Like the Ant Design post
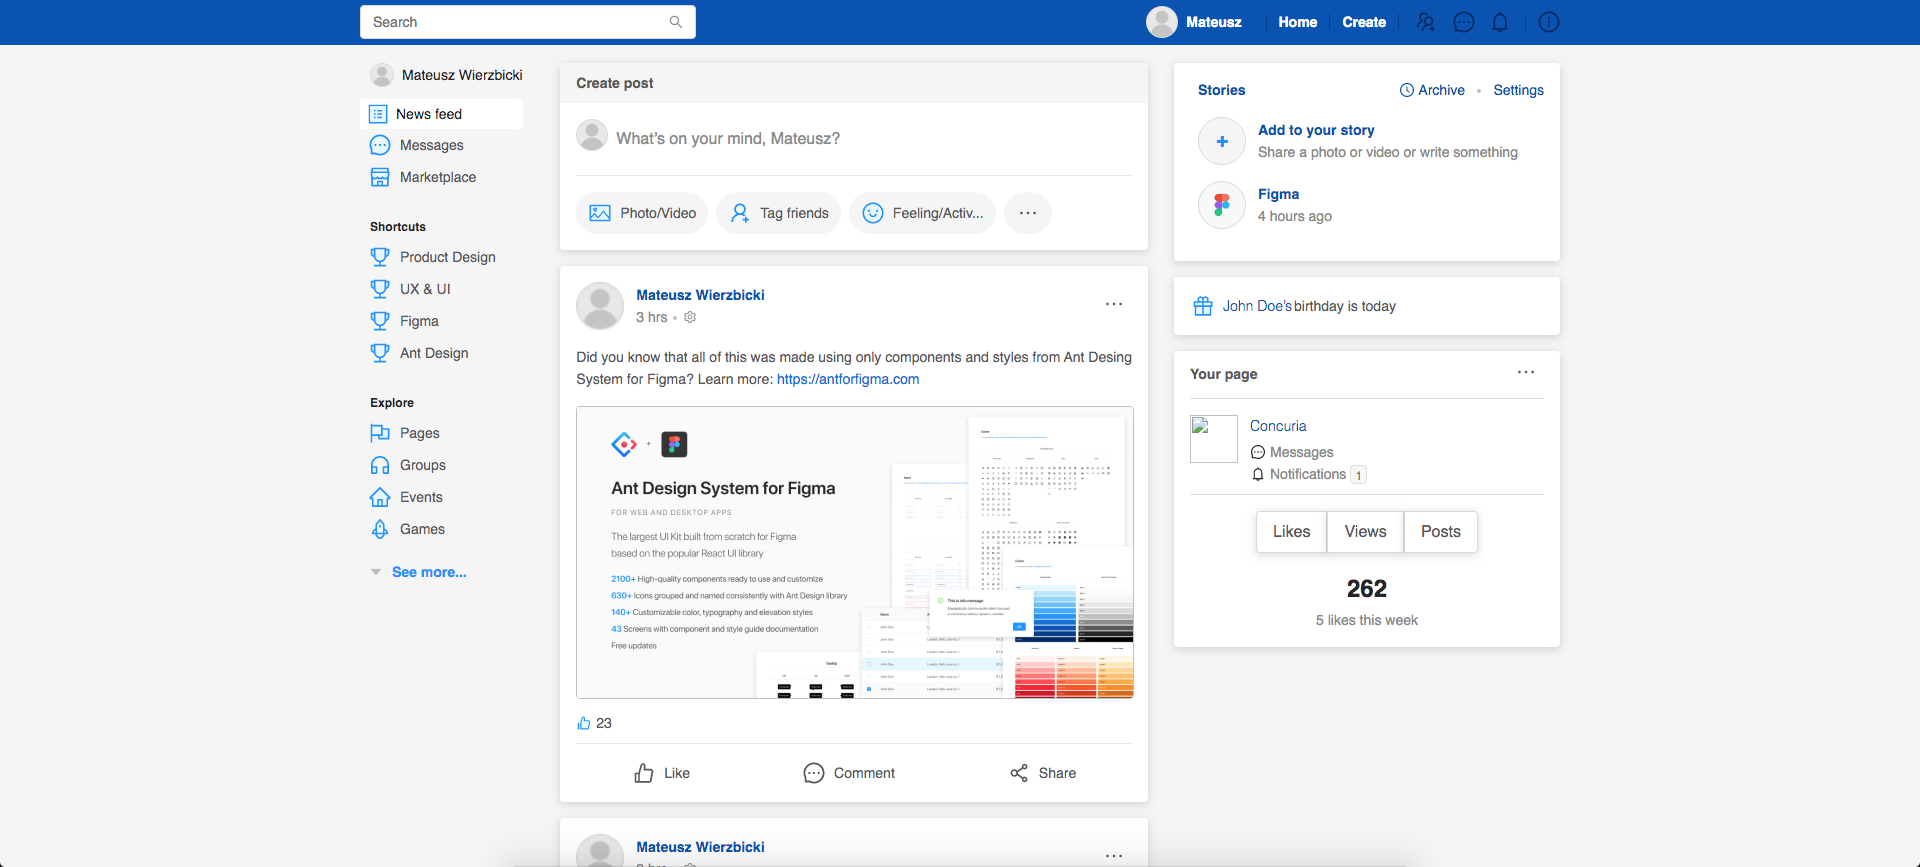Viewport: 1920px width, 867px height. point(662,773)
